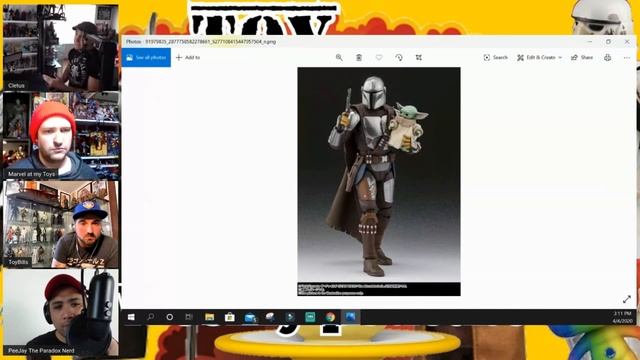Open the See more ellipsis menu
640x360 pixels.
[x=627, y=58]
